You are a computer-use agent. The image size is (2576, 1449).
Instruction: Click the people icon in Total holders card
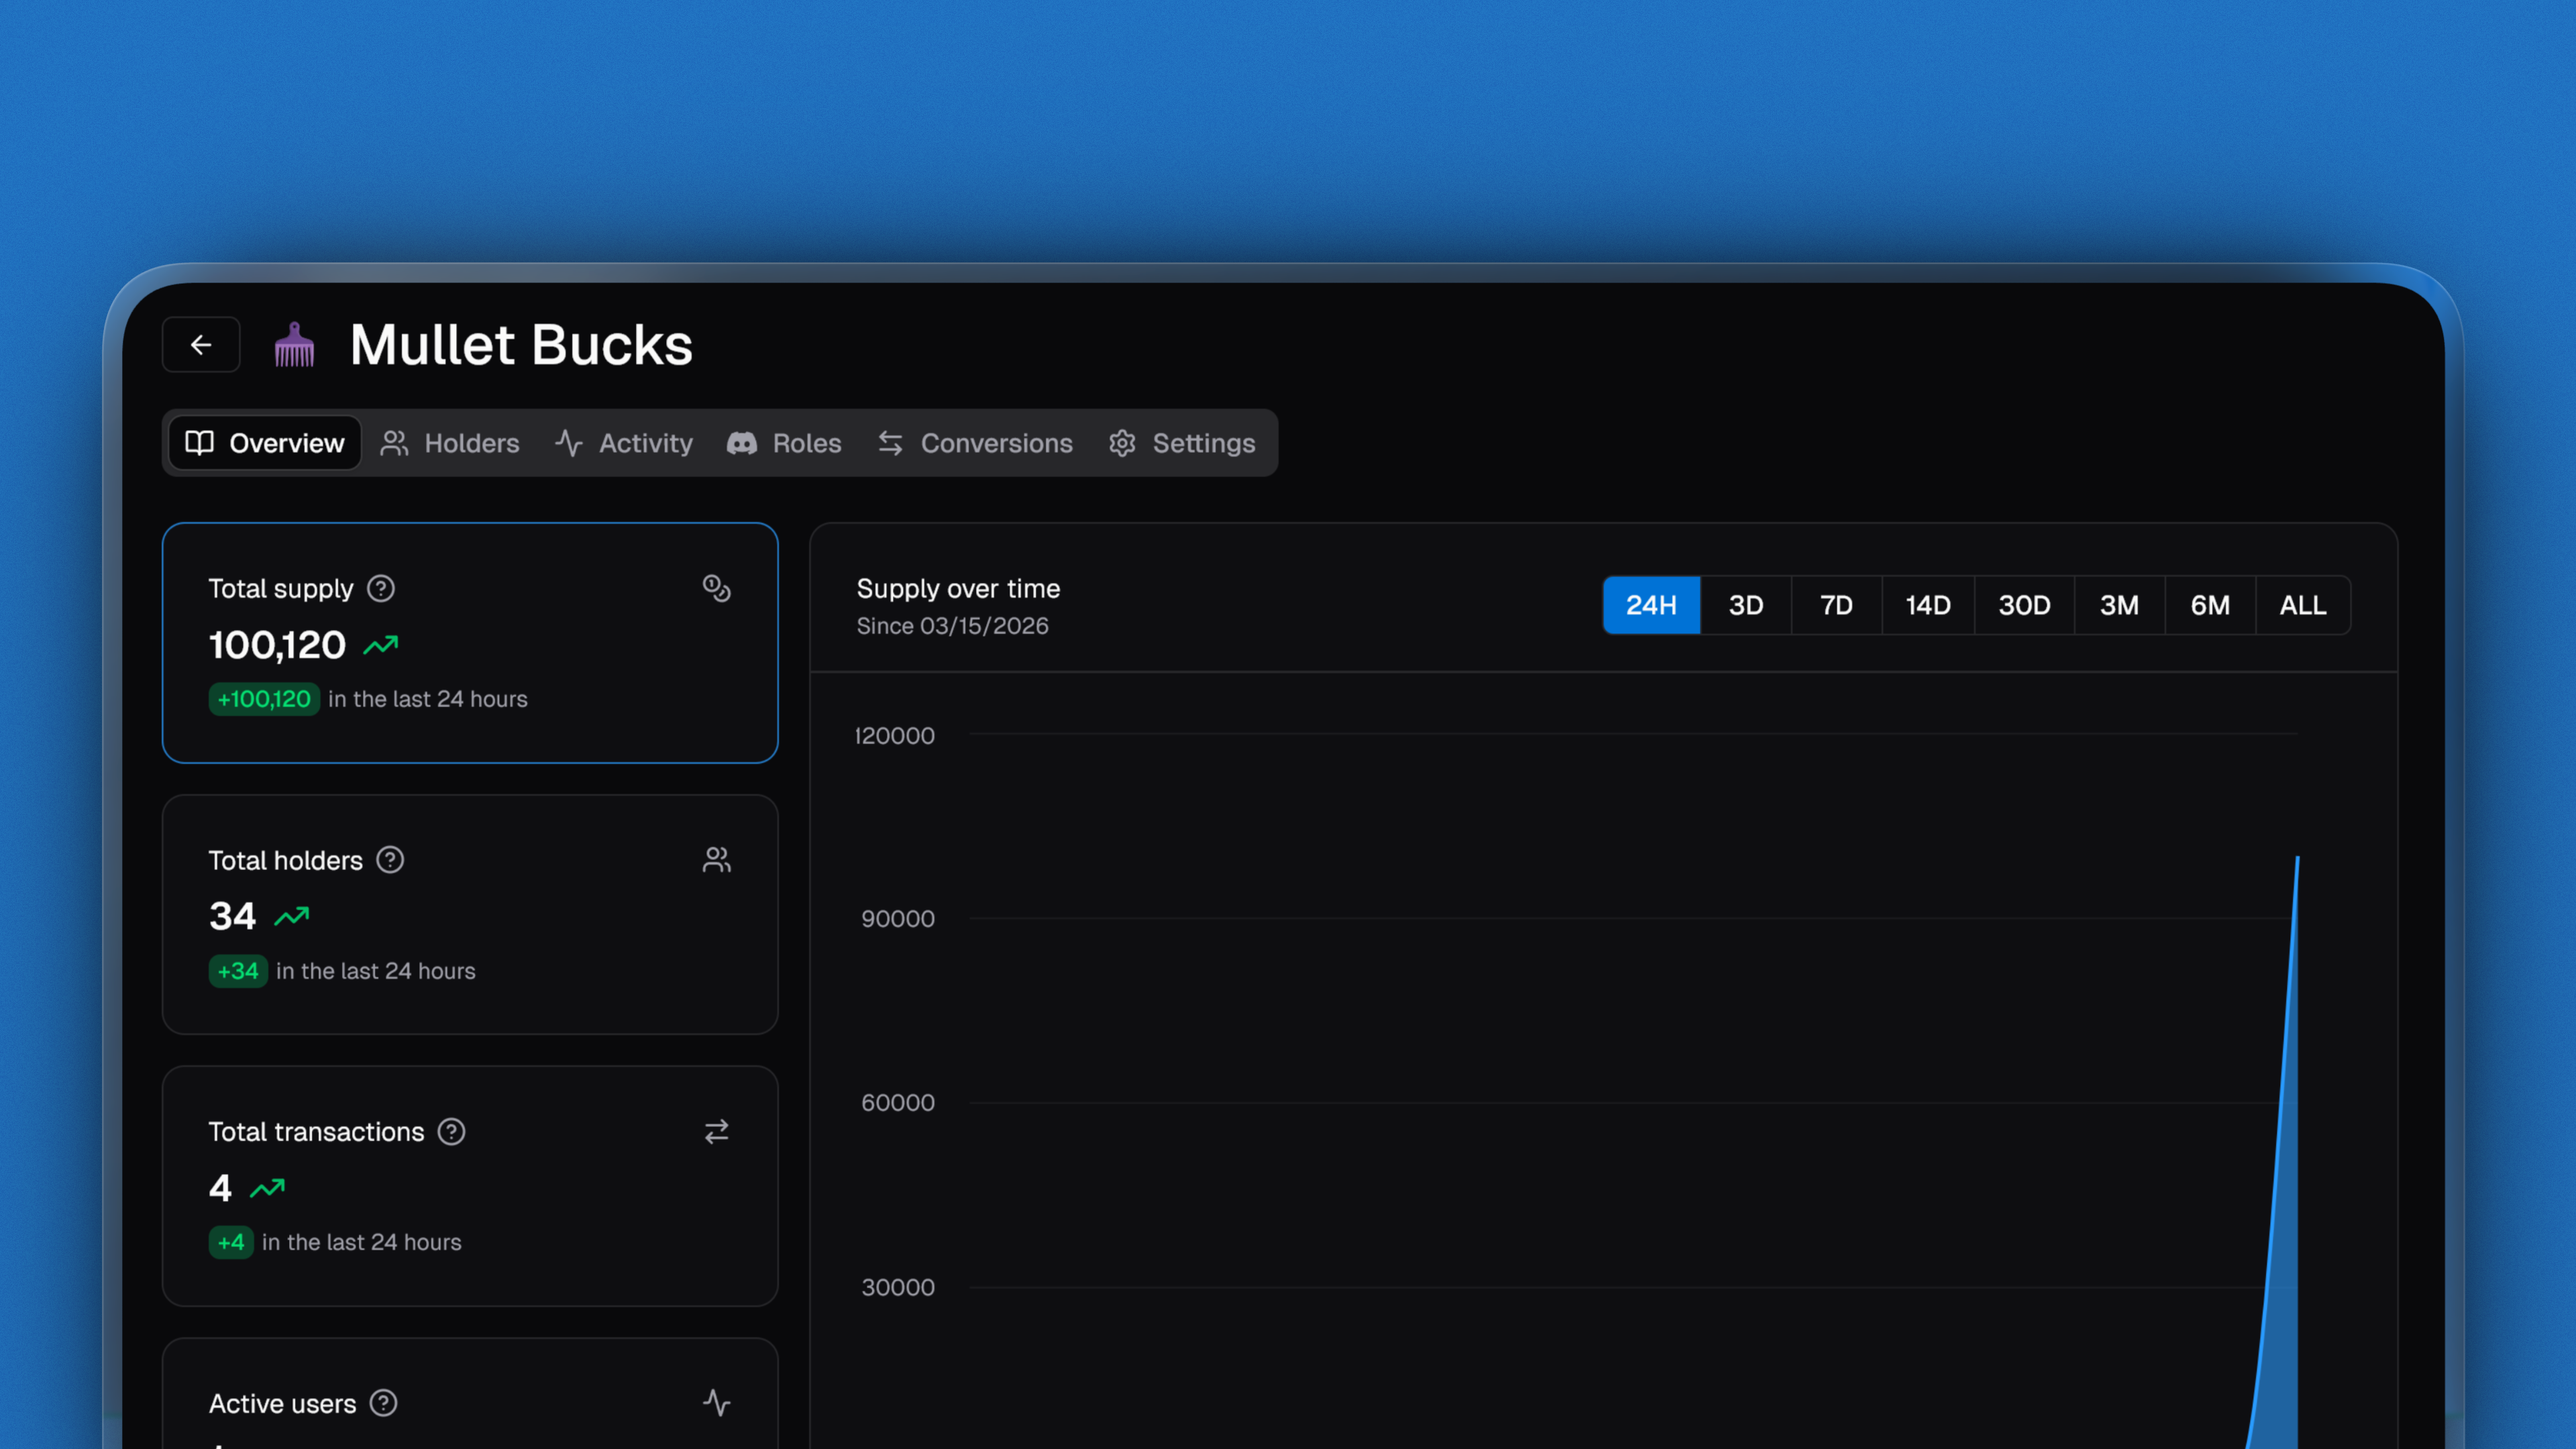click(x=716, y=860)
